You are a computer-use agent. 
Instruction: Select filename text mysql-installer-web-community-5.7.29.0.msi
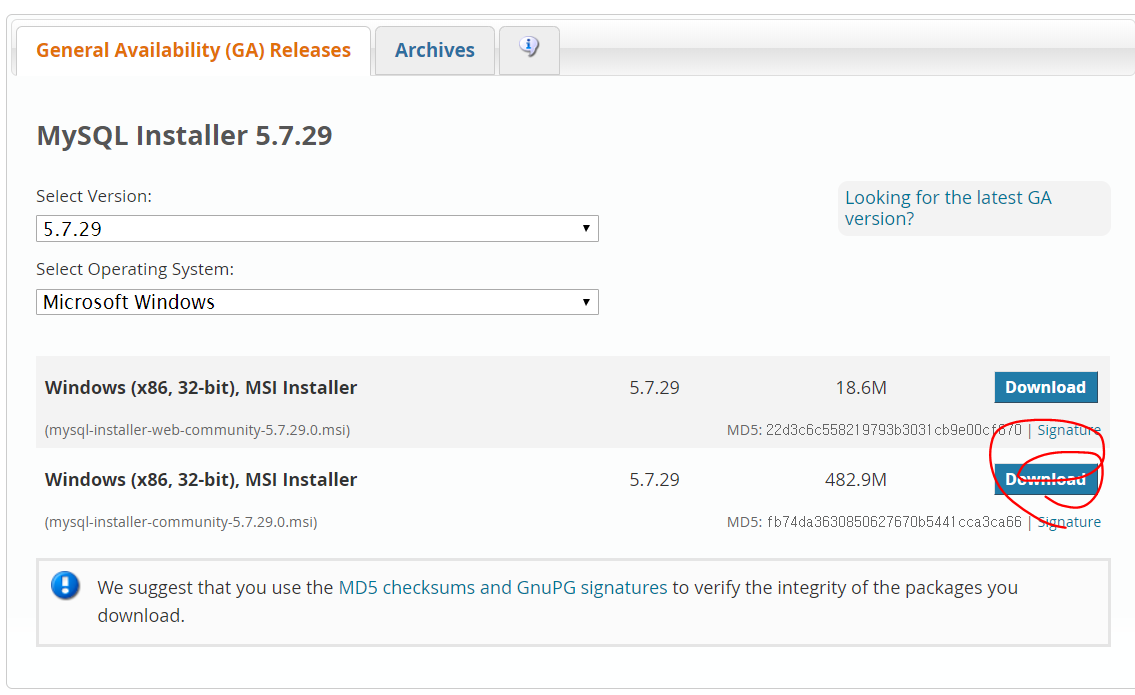click(x=197, y=430)
